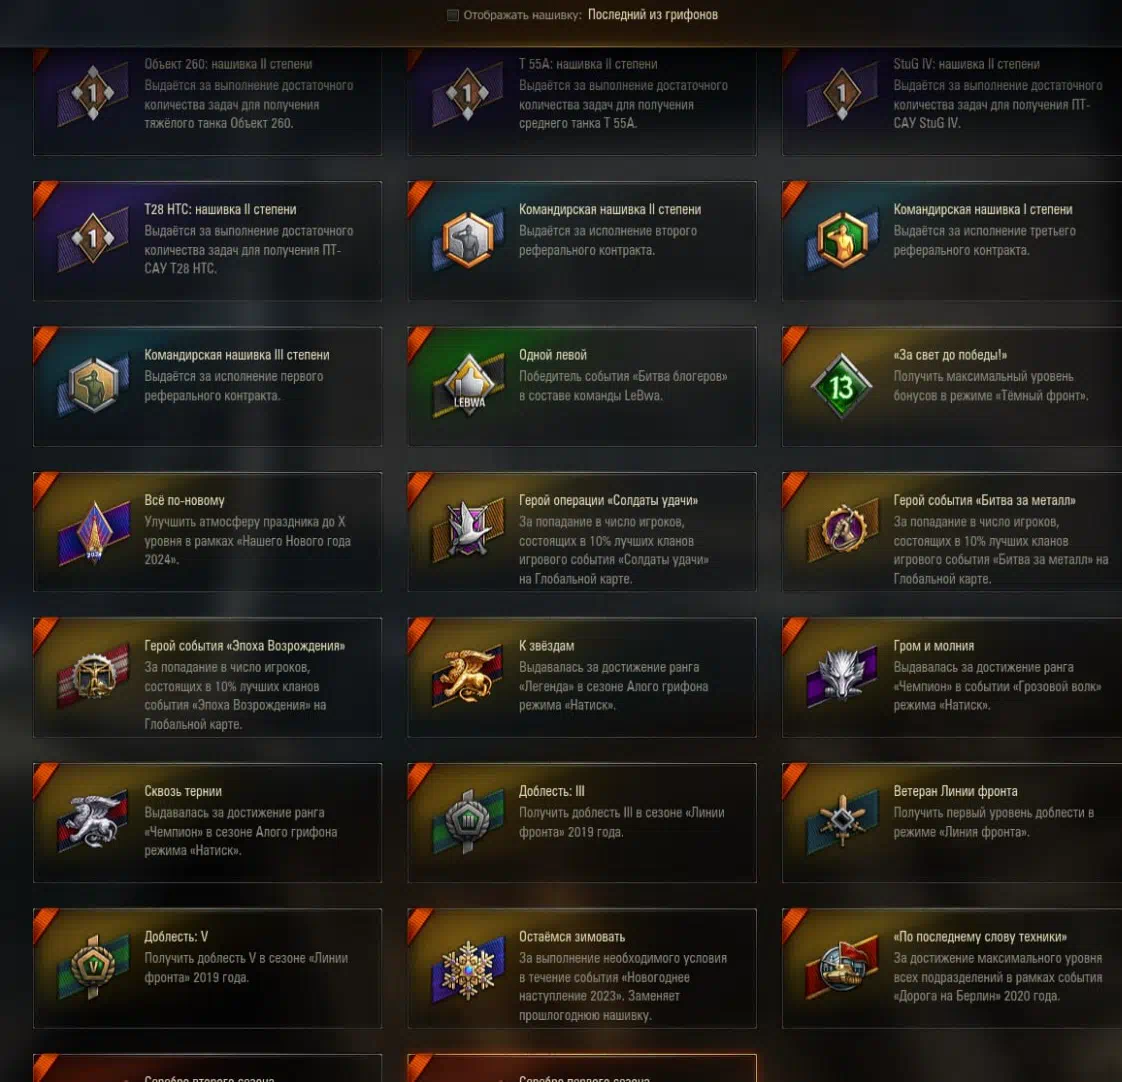Click the «Герой операции «Солдаты удачи»» title
Screen dimensions: 1122x1082
[608, 500]
